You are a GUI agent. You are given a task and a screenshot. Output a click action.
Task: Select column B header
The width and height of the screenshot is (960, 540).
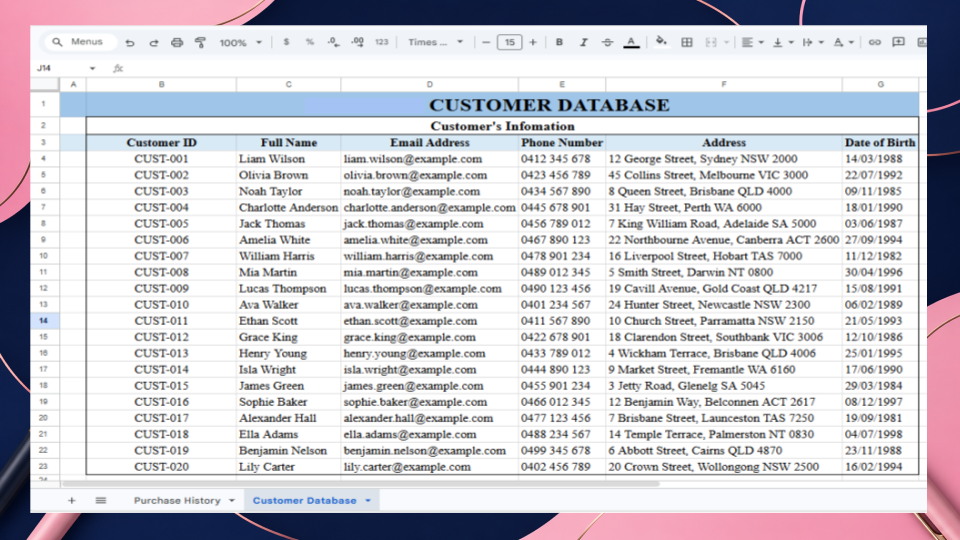(x=161, y=84)
